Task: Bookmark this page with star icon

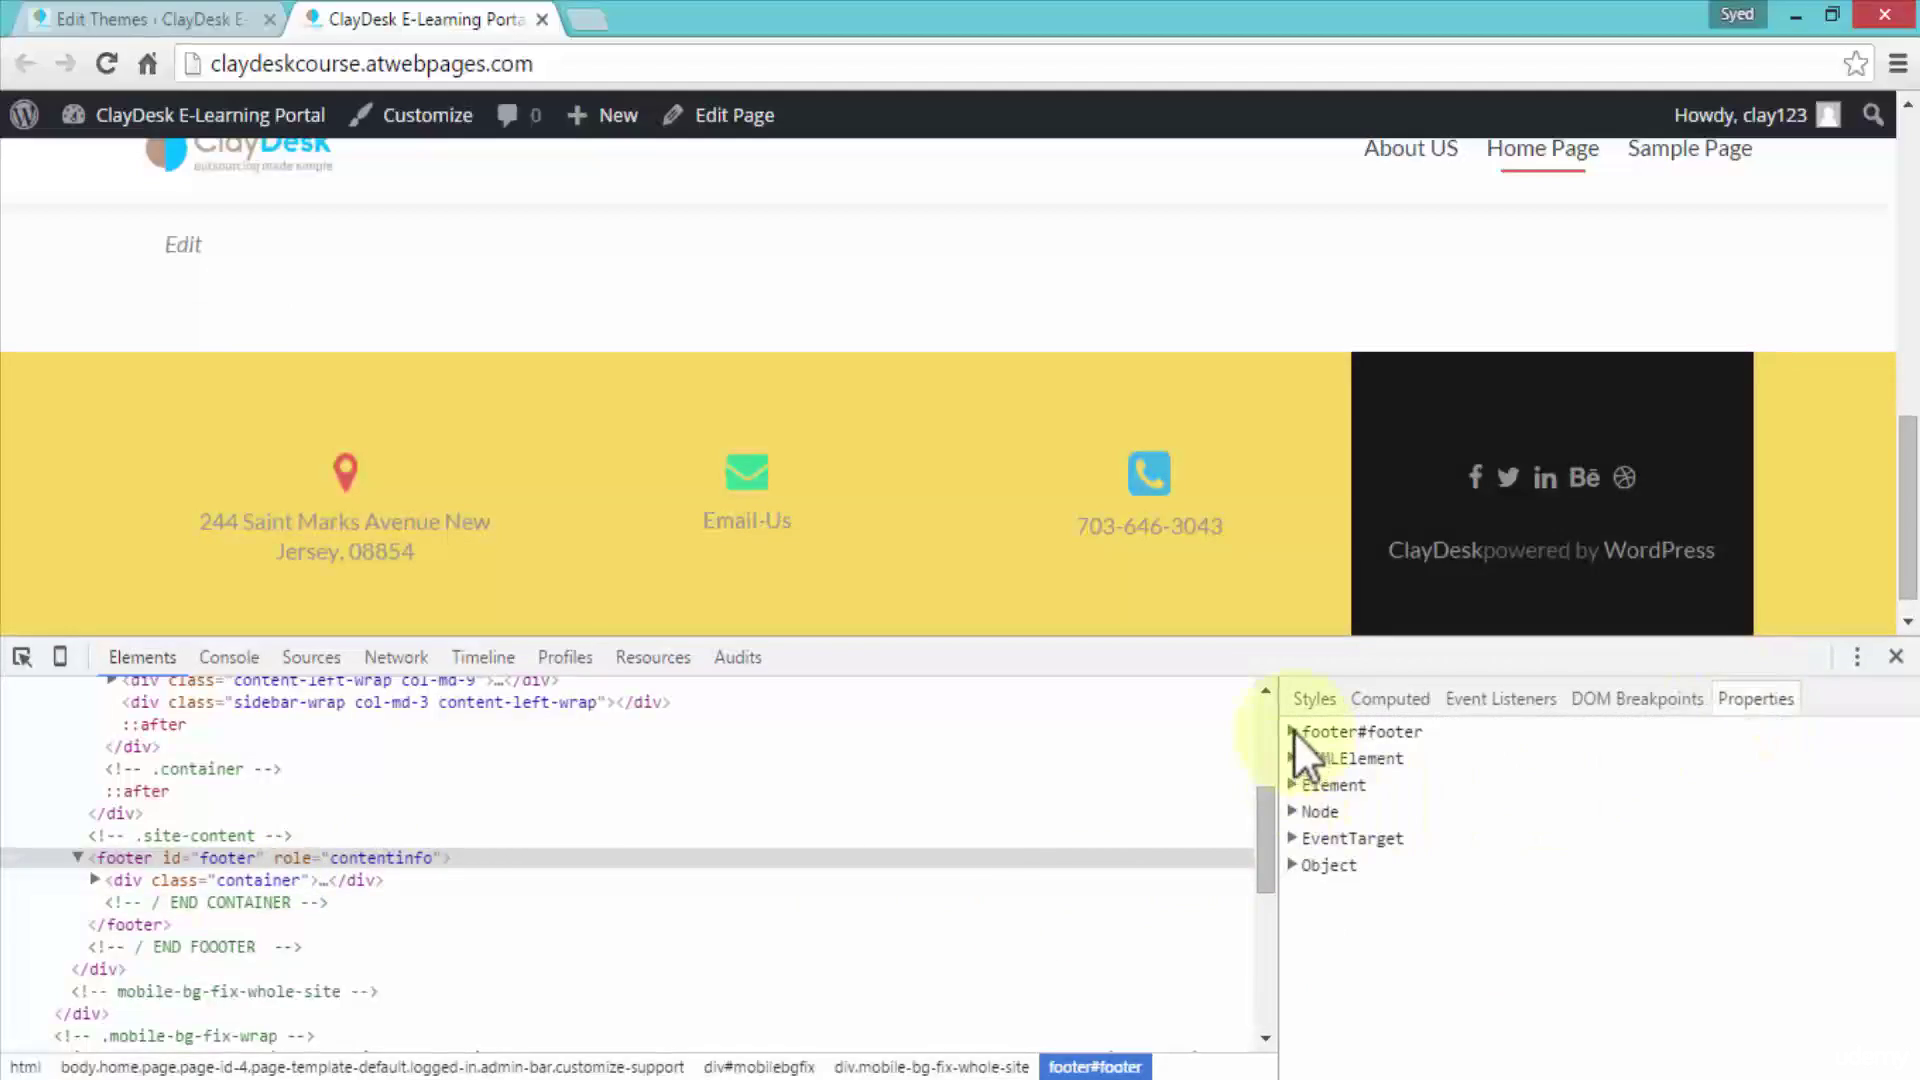Action: coord(1855,64)
